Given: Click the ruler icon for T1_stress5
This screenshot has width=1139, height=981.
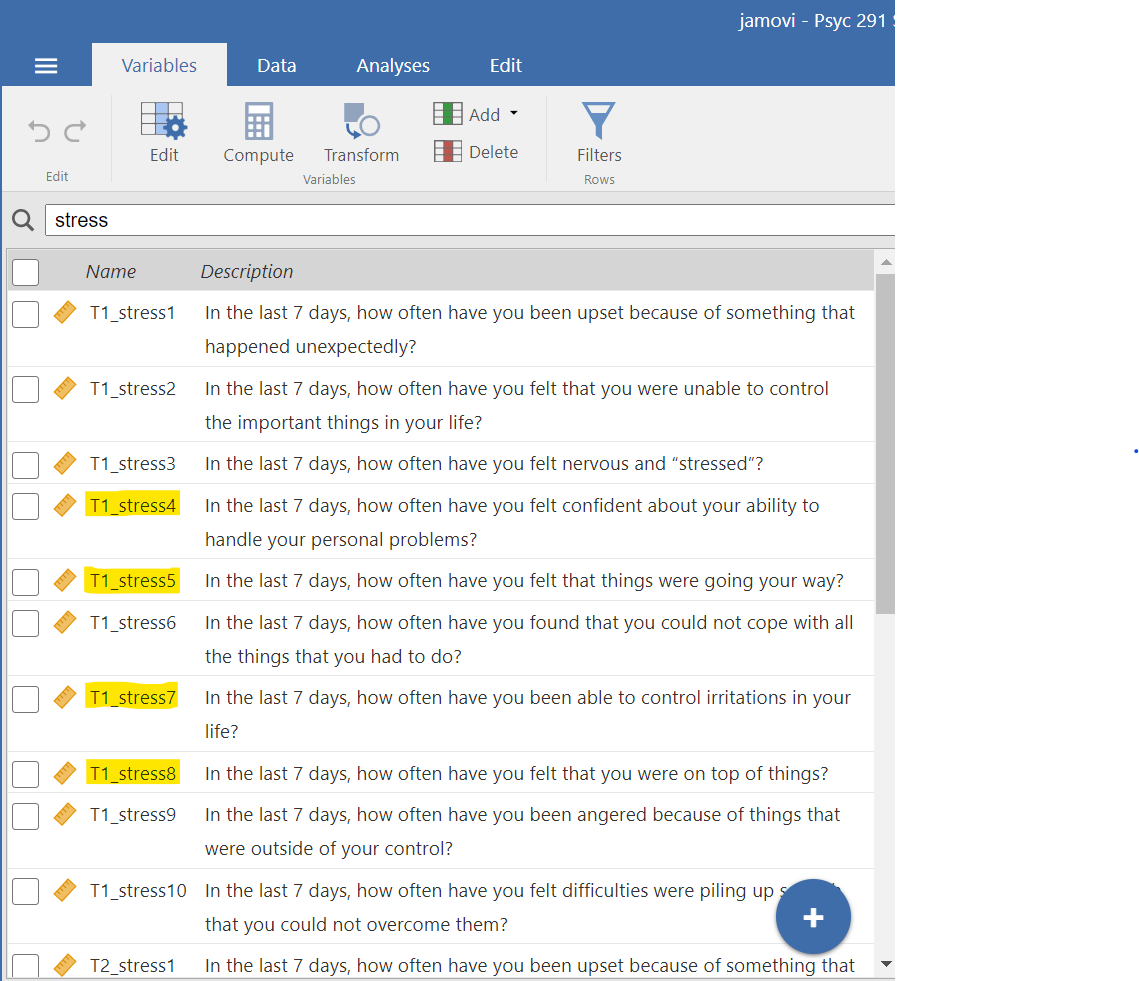Looking at the screenshot, I should 65,581.
